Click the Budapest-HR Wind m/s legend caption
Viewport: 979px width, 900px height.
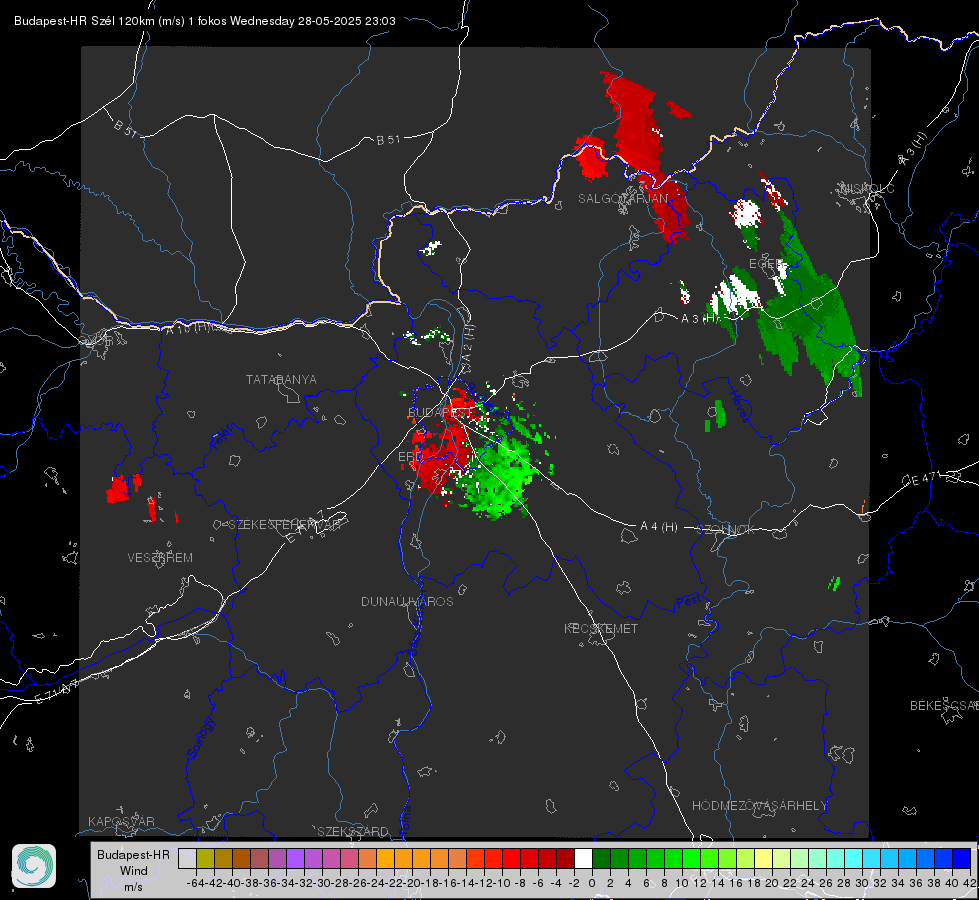click(134, 871)
